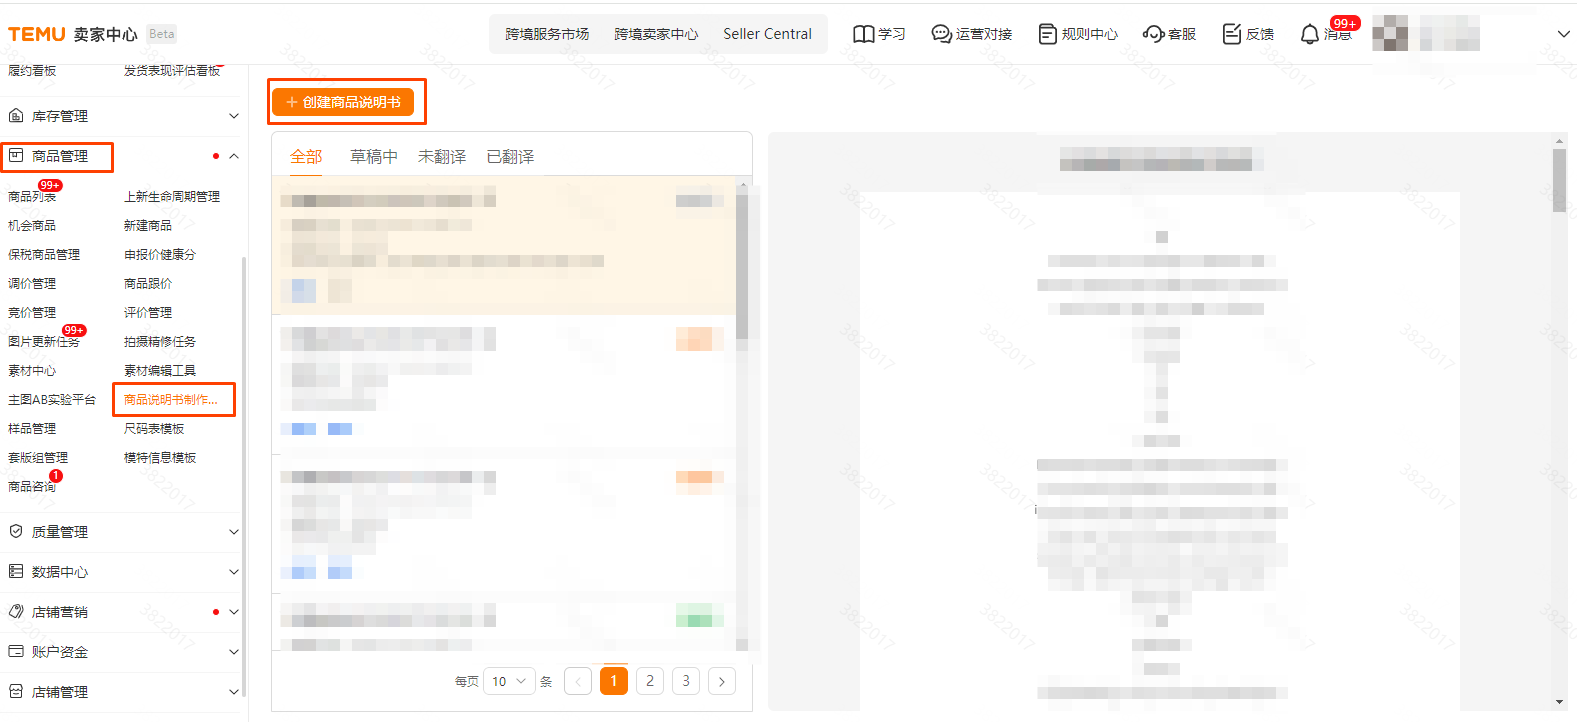Open 调价管理 menu item
The image size is (1577, 722).
pyautogui.click(x=32, y=284)
